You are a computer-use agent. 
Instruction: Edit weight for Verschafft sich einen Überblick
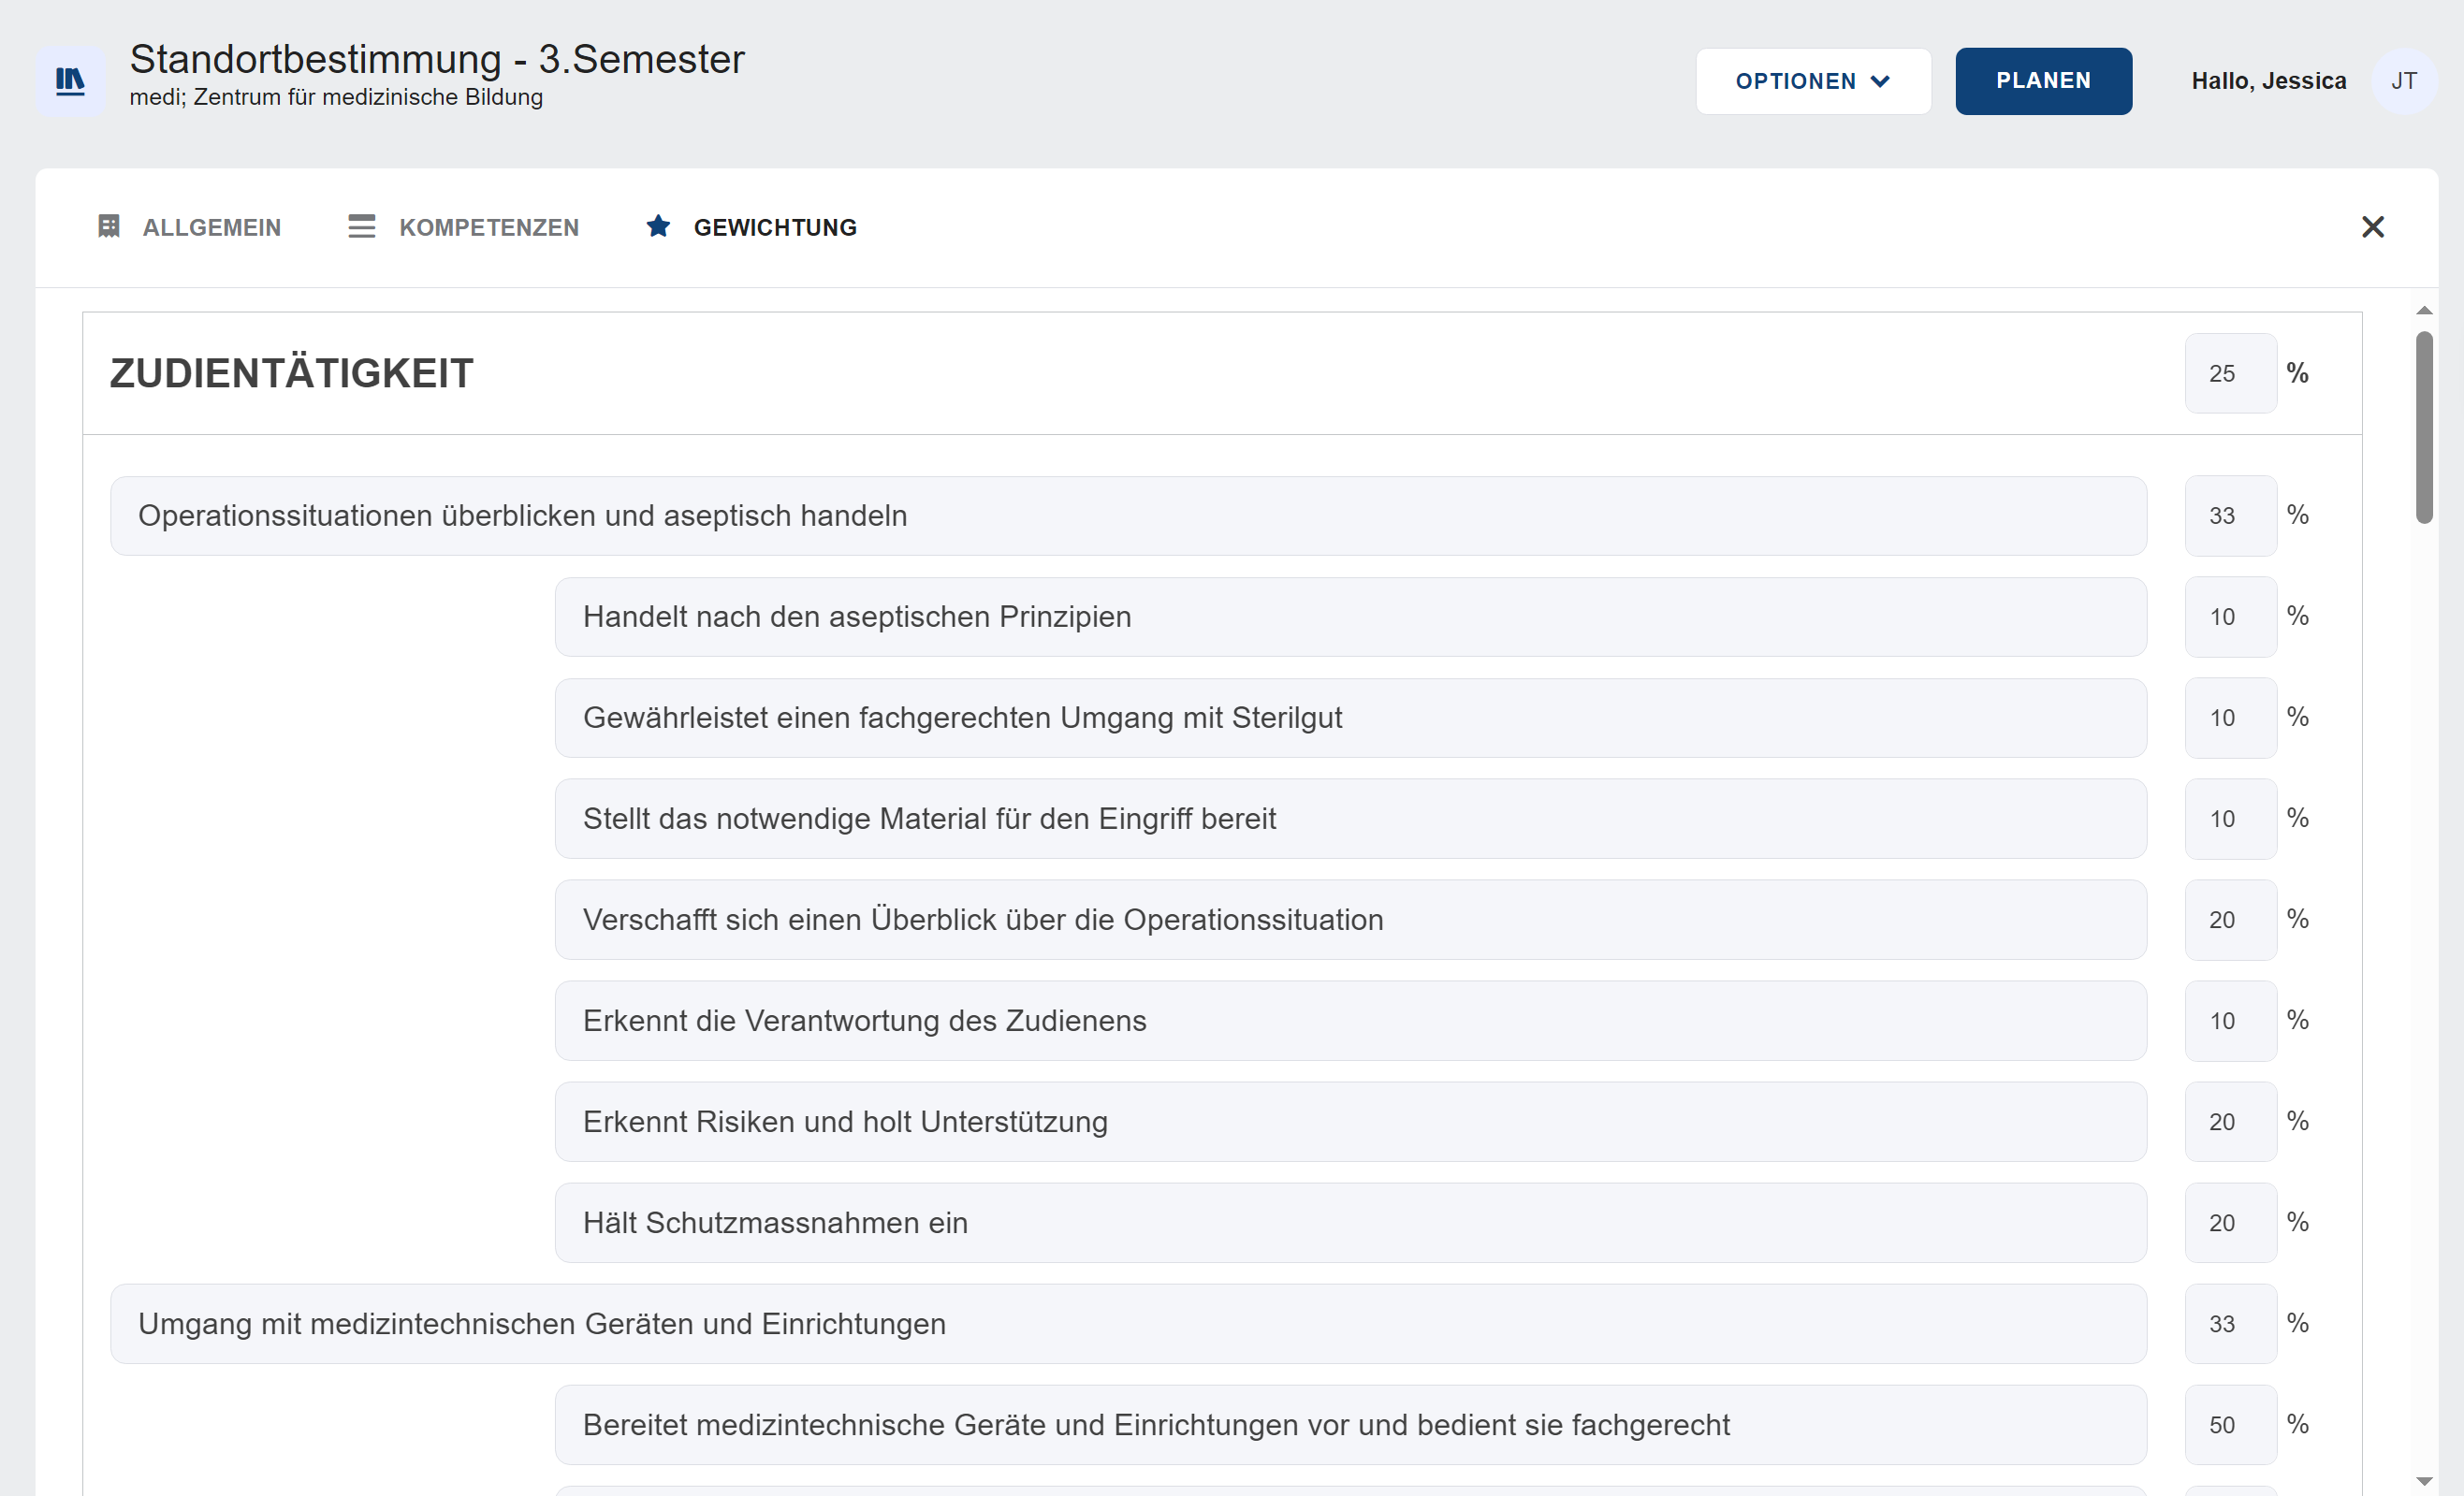pos(2230,920)
